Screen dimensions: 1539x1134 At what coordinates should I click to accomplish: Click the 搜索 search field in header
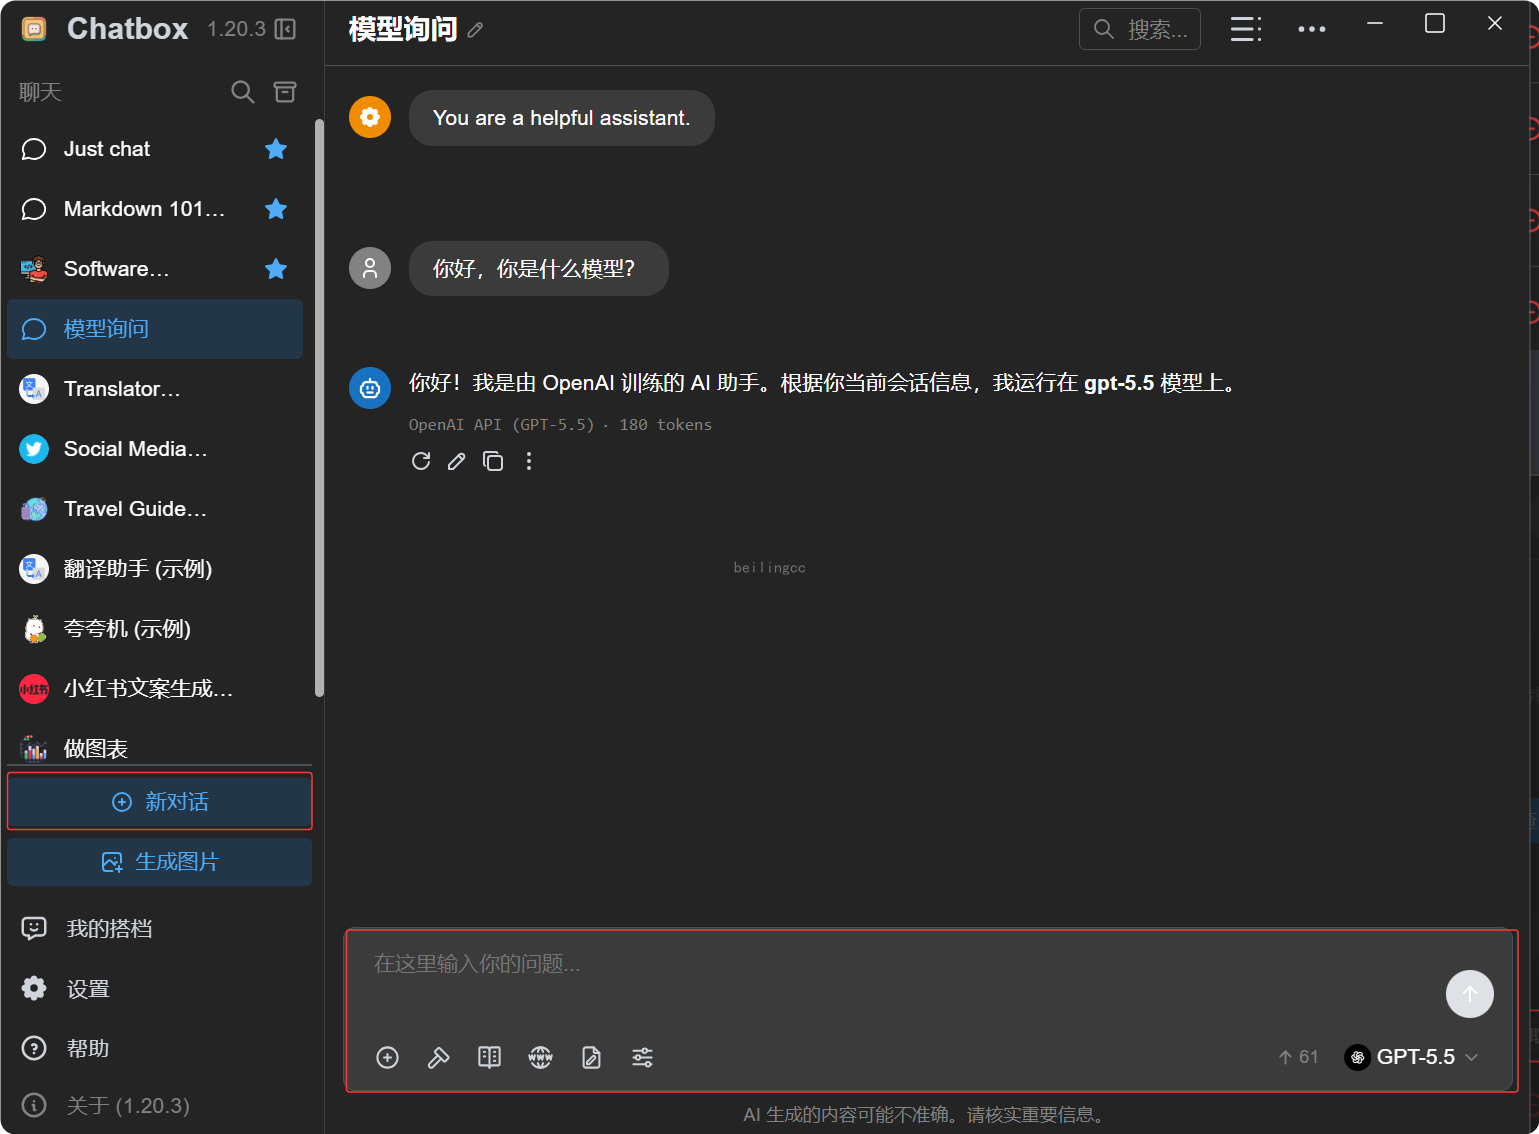point(1140,29)
